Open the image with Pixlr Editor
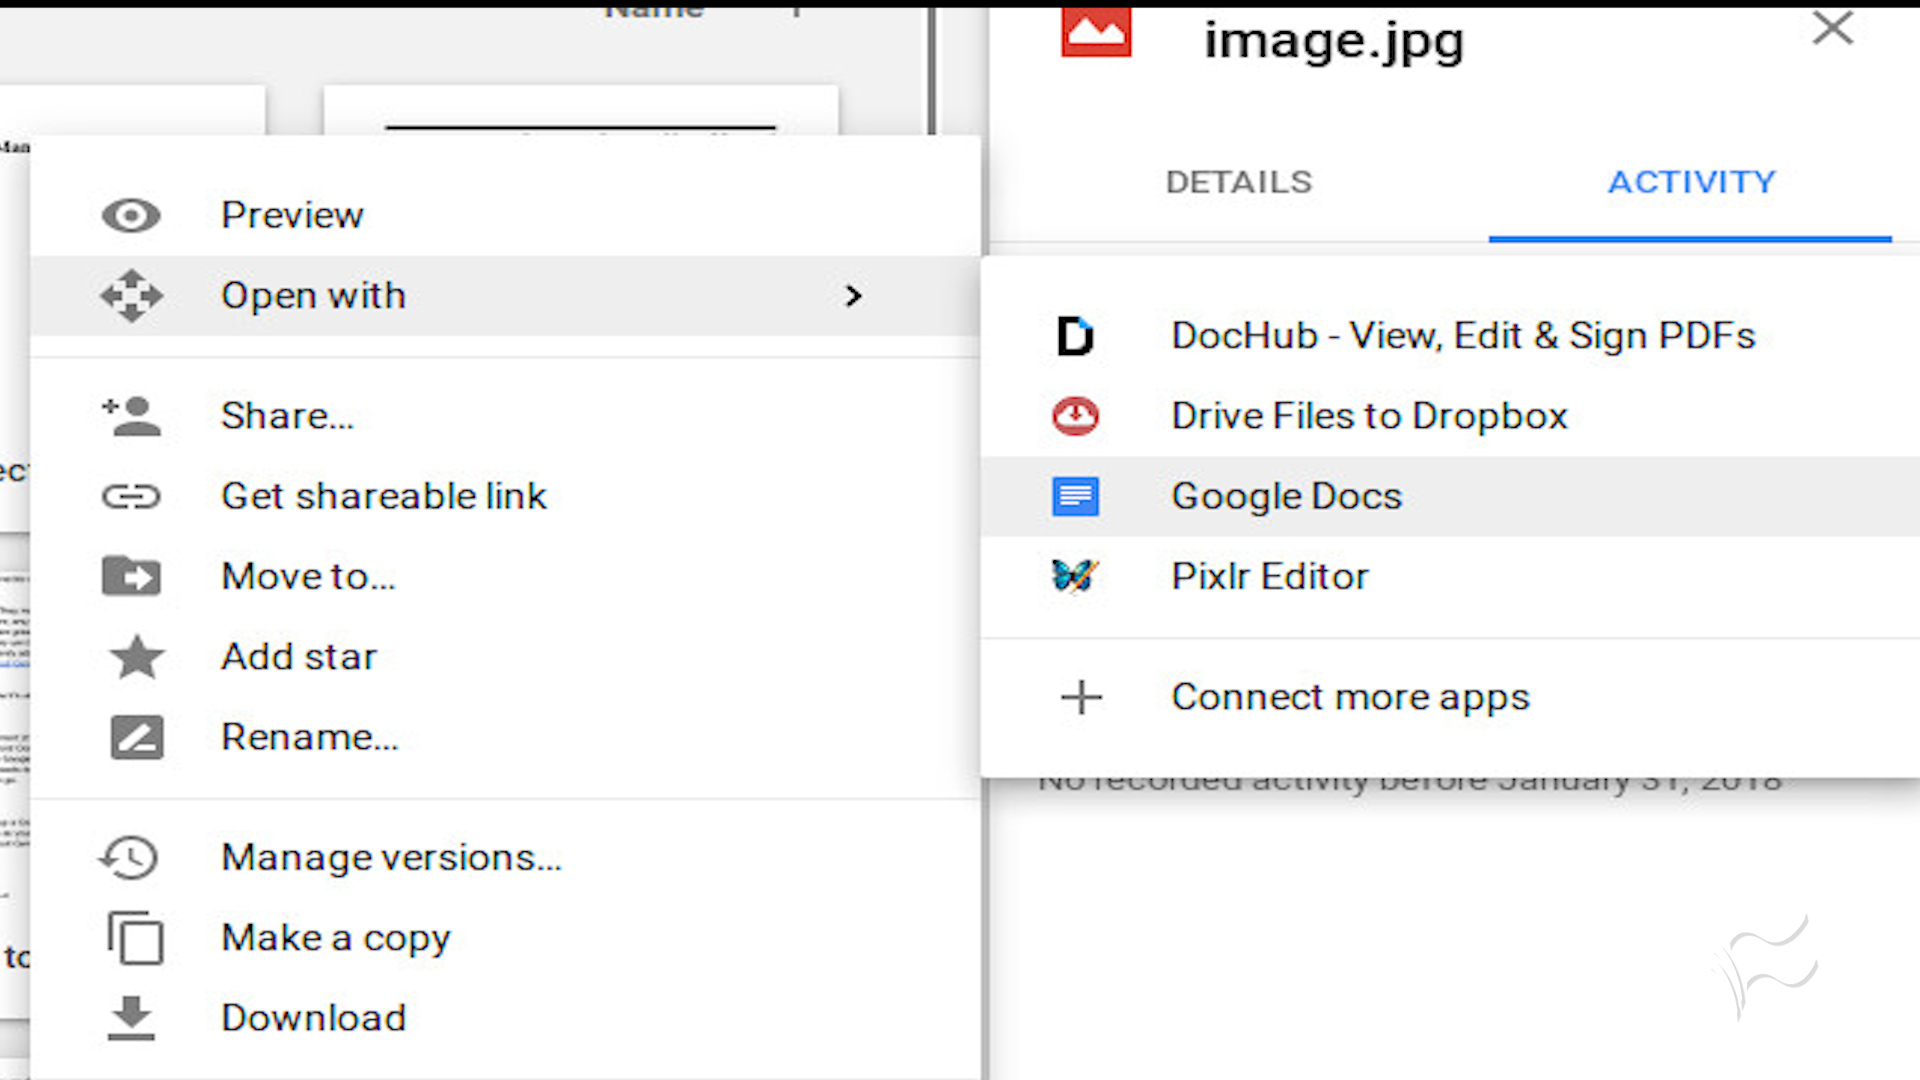Screen dimensions: 1920x1080 tap(1450, 576)
